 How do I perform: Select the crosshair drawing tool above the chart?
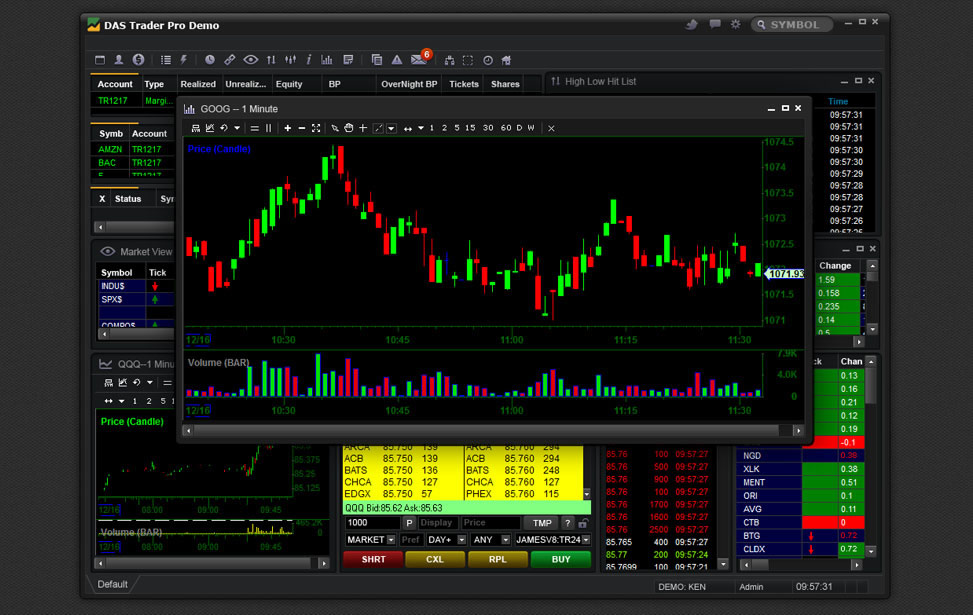(x=363, y=128)
